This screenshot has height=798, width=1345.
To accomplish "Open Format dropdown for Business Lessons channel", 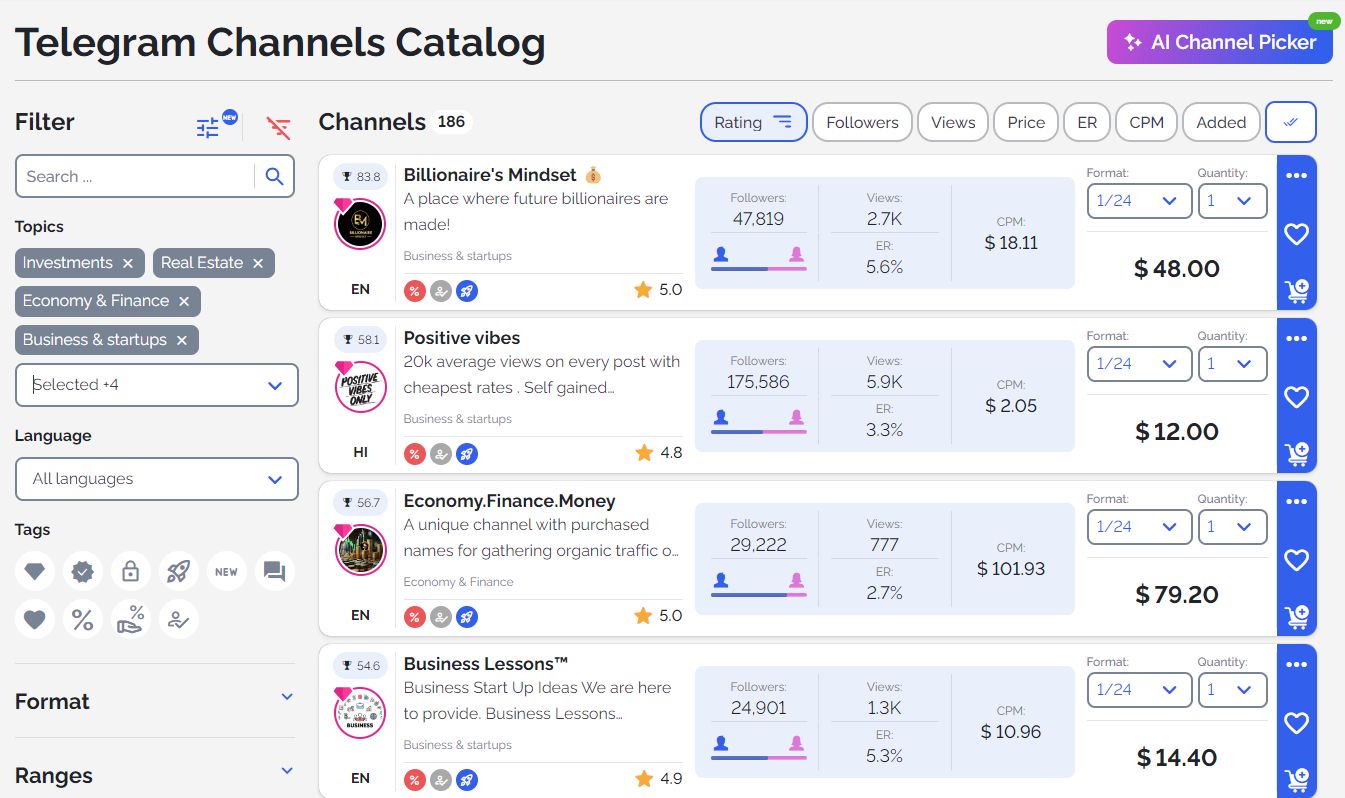I will [x=1139, y=689].
